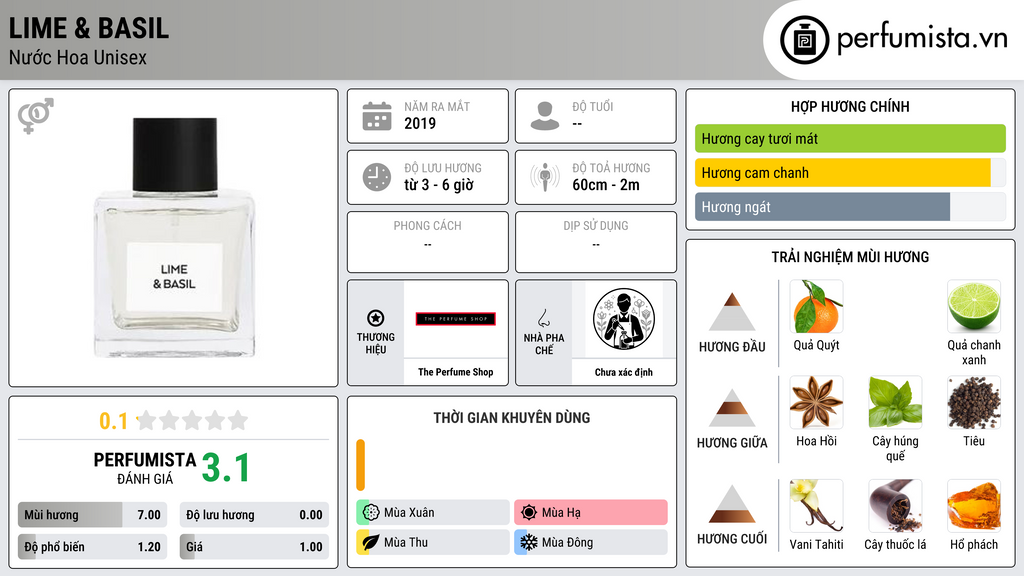Image resolution: width=1024 pixels, height=576 pixels.
Task: Click the Mùa Xuân flower icon
Action: [371, 513]
